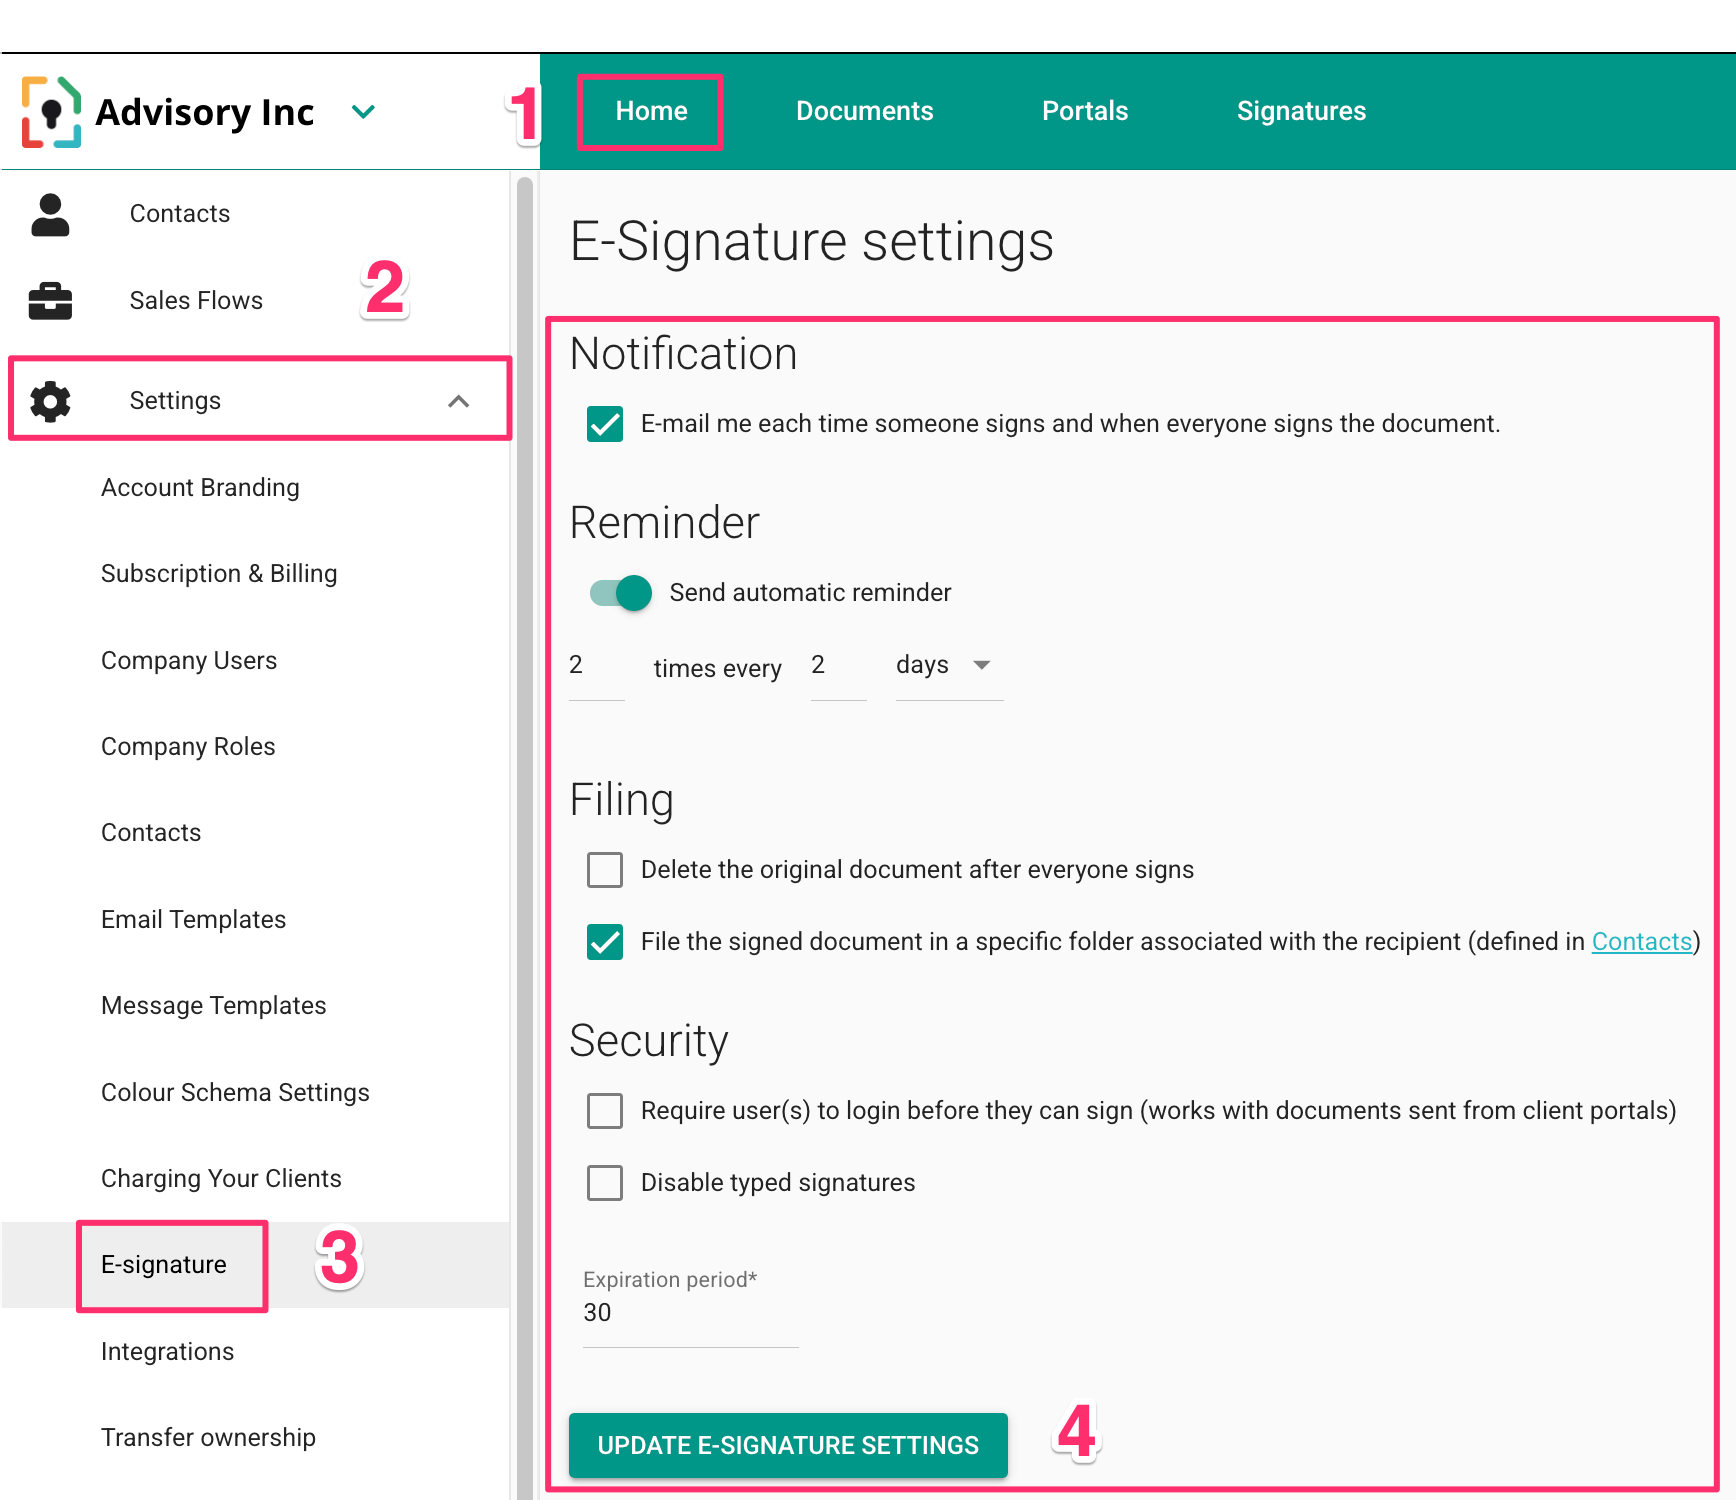The width and height of the screenshot is (1736, 1500).
Task: Open Email Templates in settings menu
Action: point(194,920)
